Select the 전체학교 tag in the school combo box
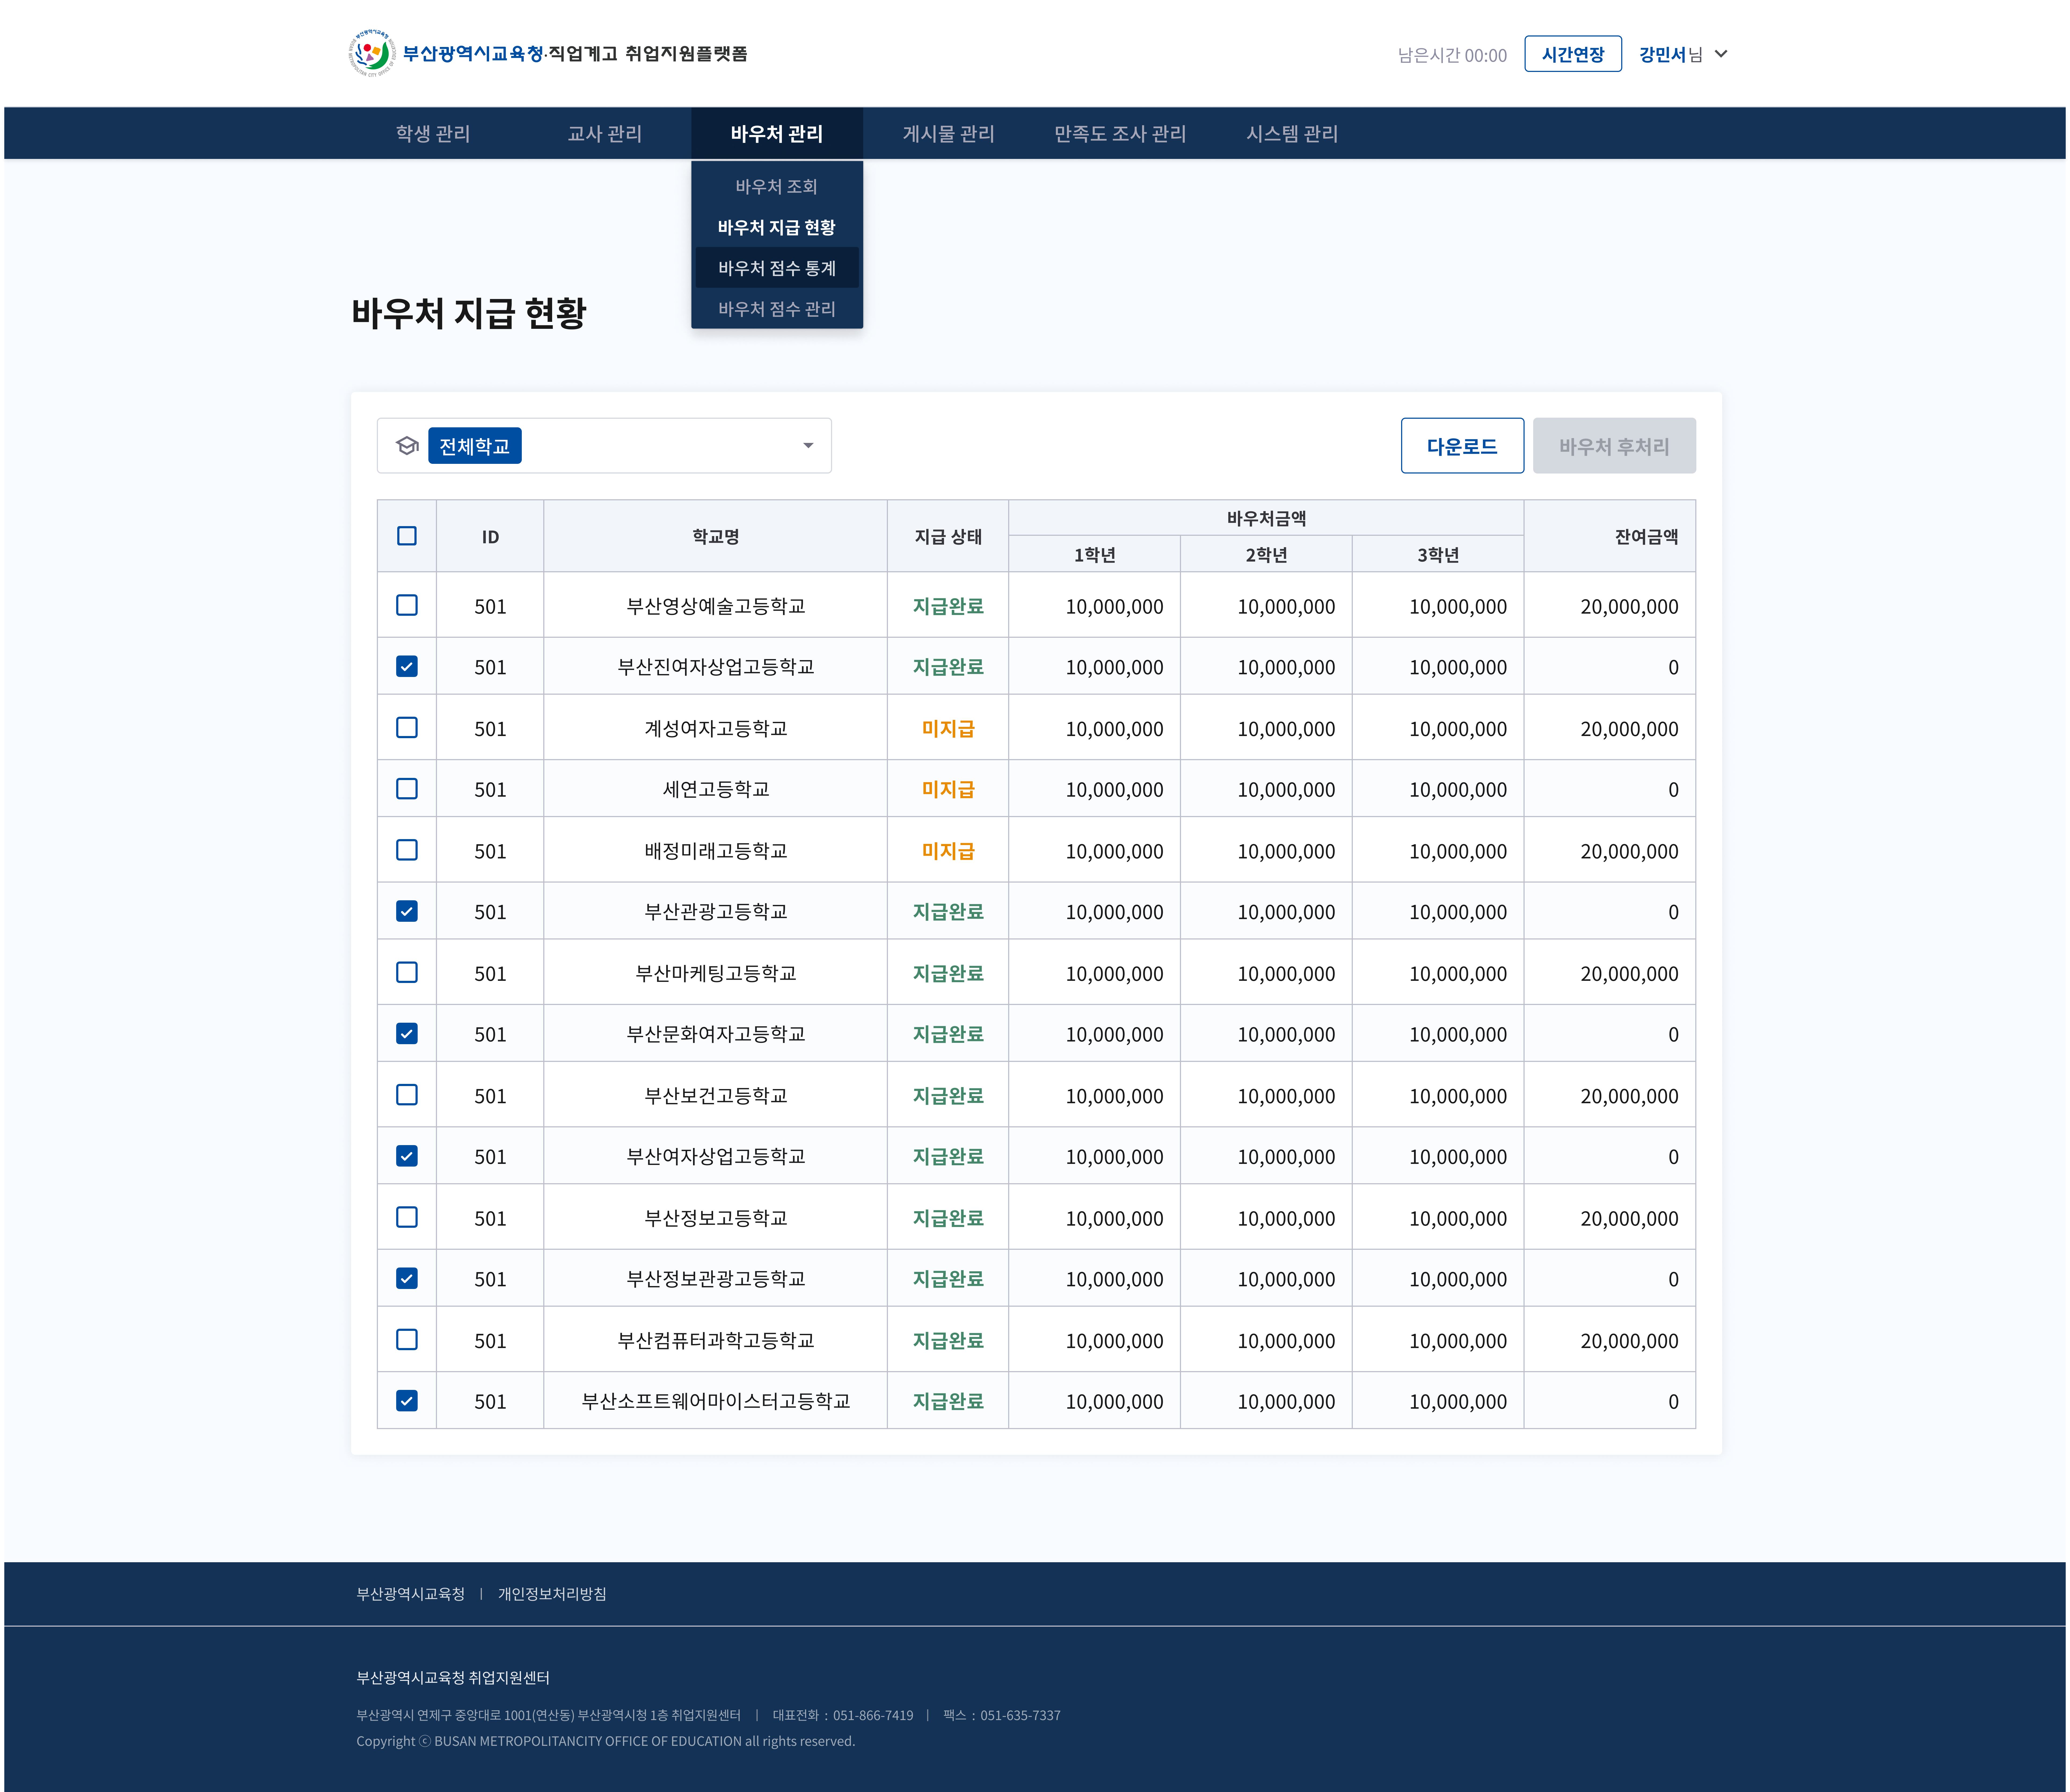 pos(475,446)
